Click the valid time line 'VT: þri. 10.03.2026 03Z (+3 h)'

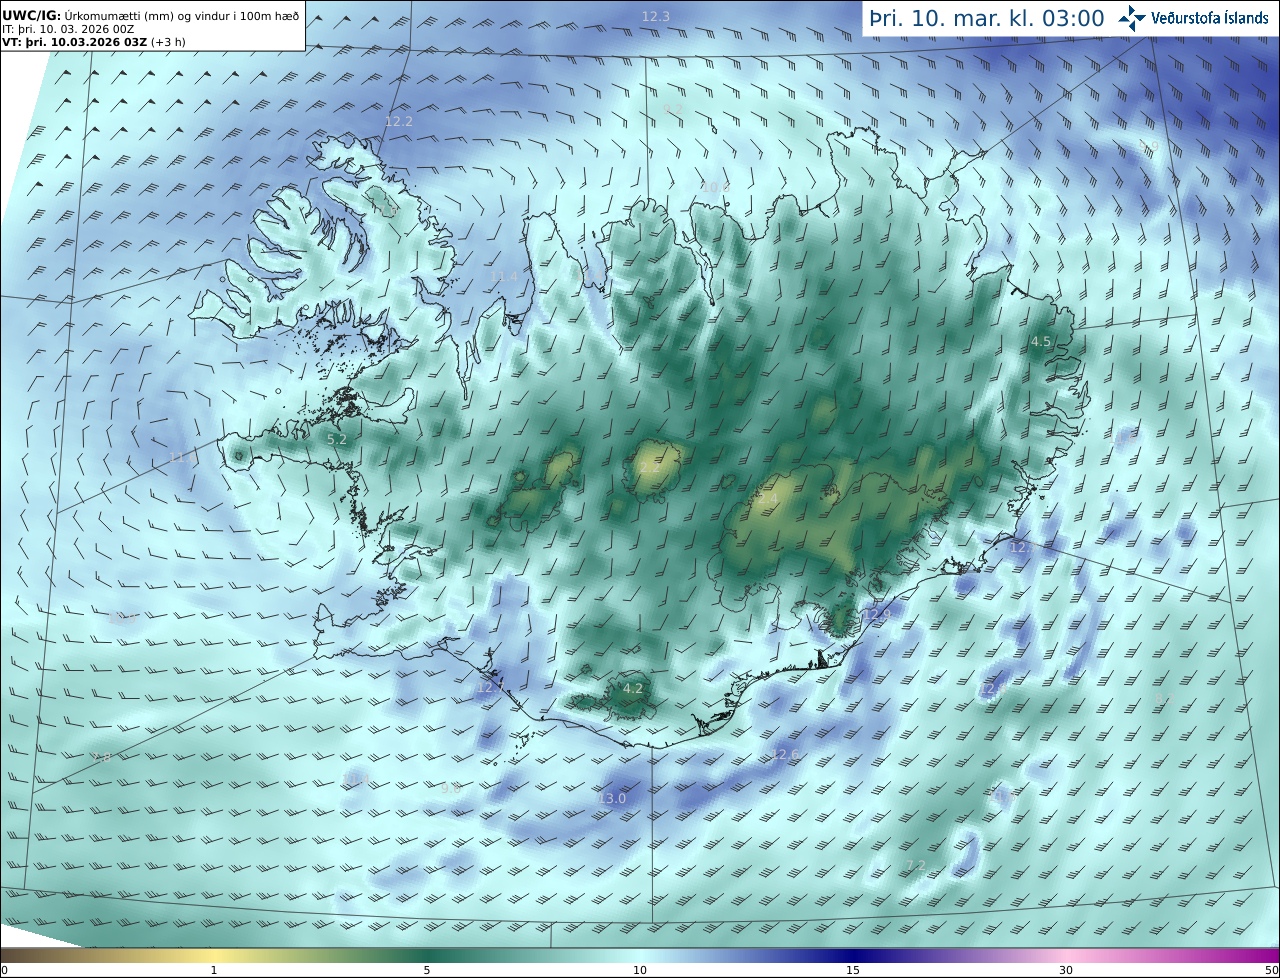coord(94,41)
